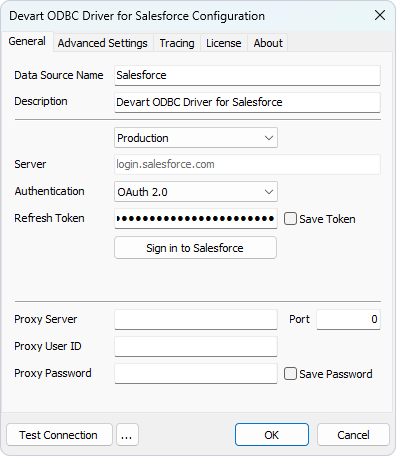The height and width of the screenshot is (456, 396).
Task: Open the Tracing tab
Action: click(x=177, y=43)
